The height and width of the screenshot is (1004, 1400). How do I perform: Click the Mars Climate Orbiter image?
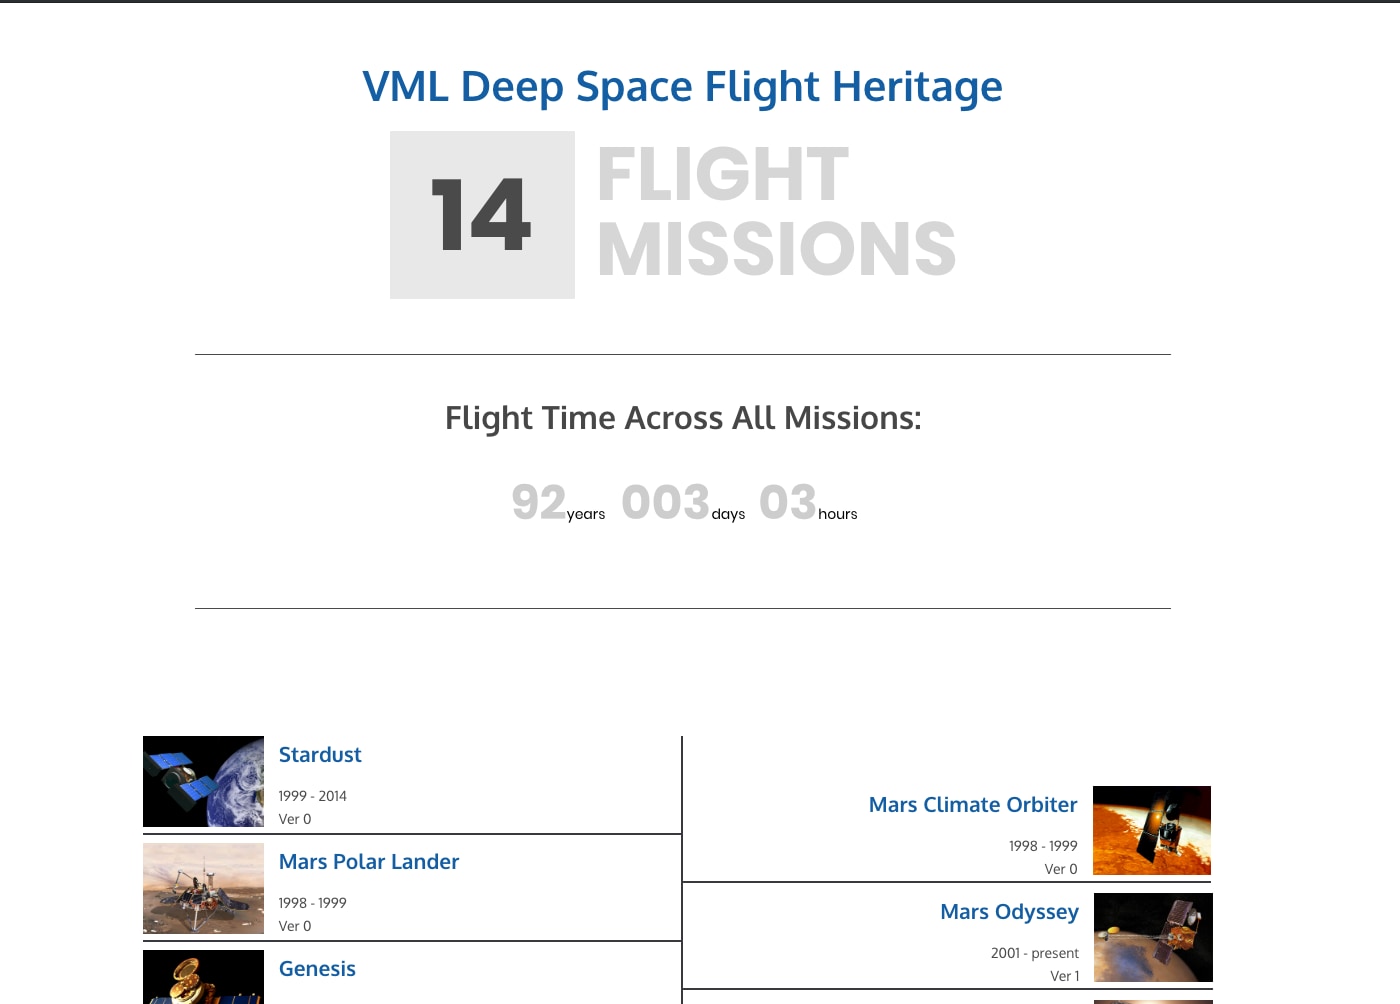(1152, 830)
